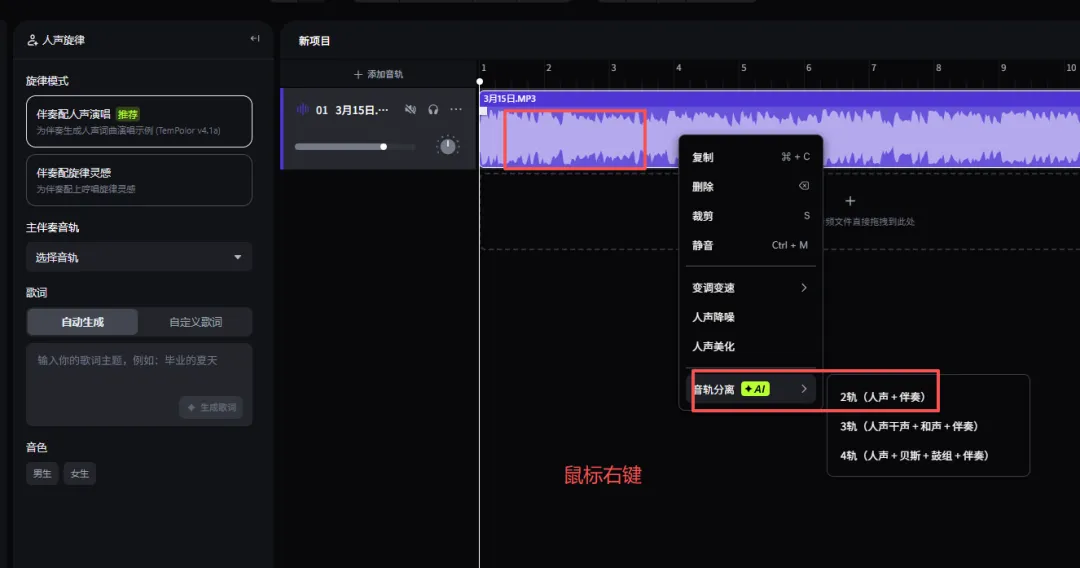Select 2轨（人声+伴奏） separation
1080x568 pixels.
pyautogui.click(x=882, y=397)
